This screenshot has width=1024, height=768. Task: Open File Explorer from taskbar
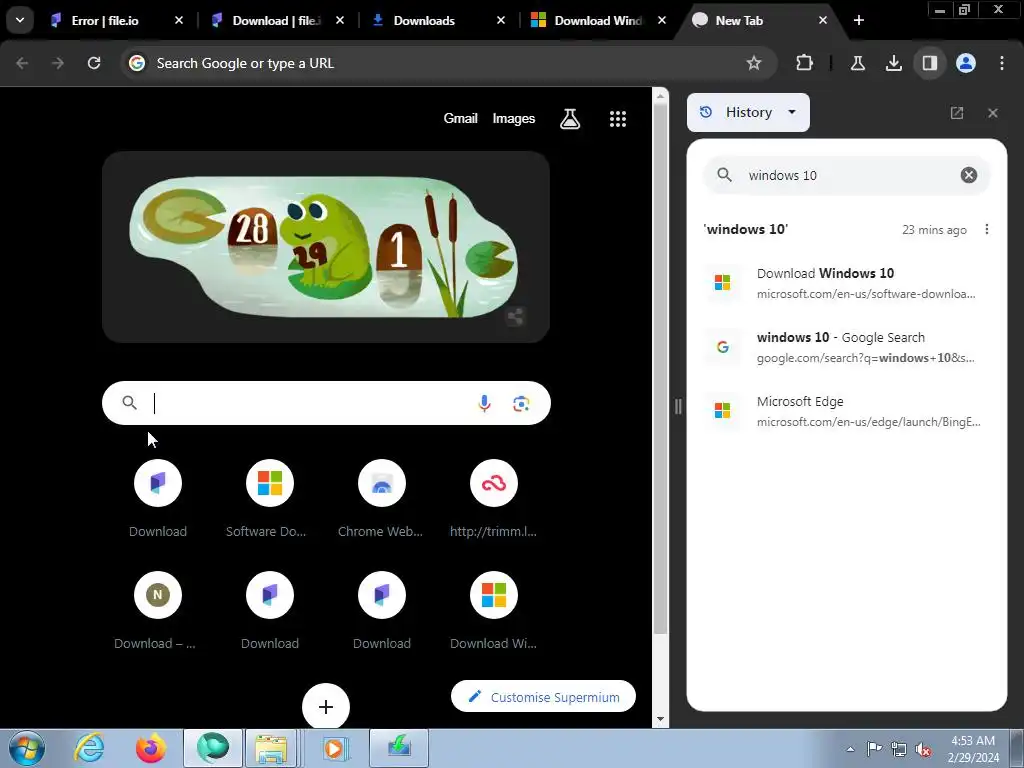(272, 748)
